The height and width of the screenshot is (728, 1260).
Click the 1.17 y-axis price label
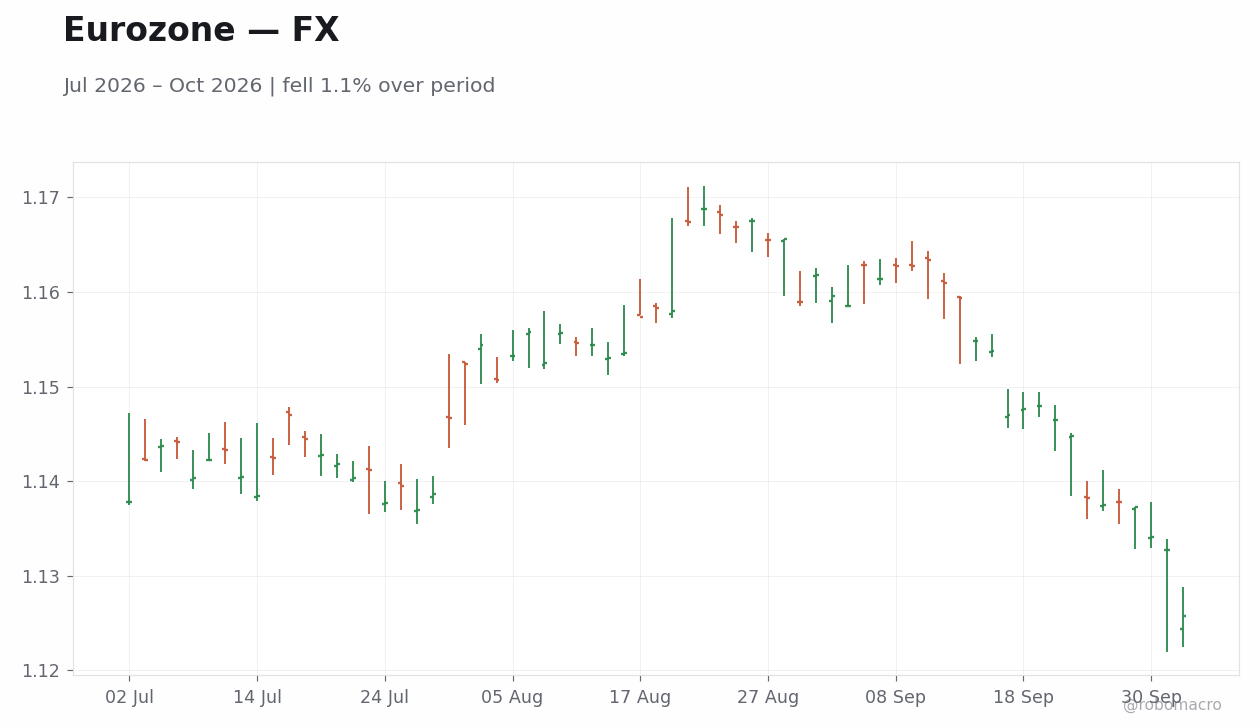click(x=40, y=198)
